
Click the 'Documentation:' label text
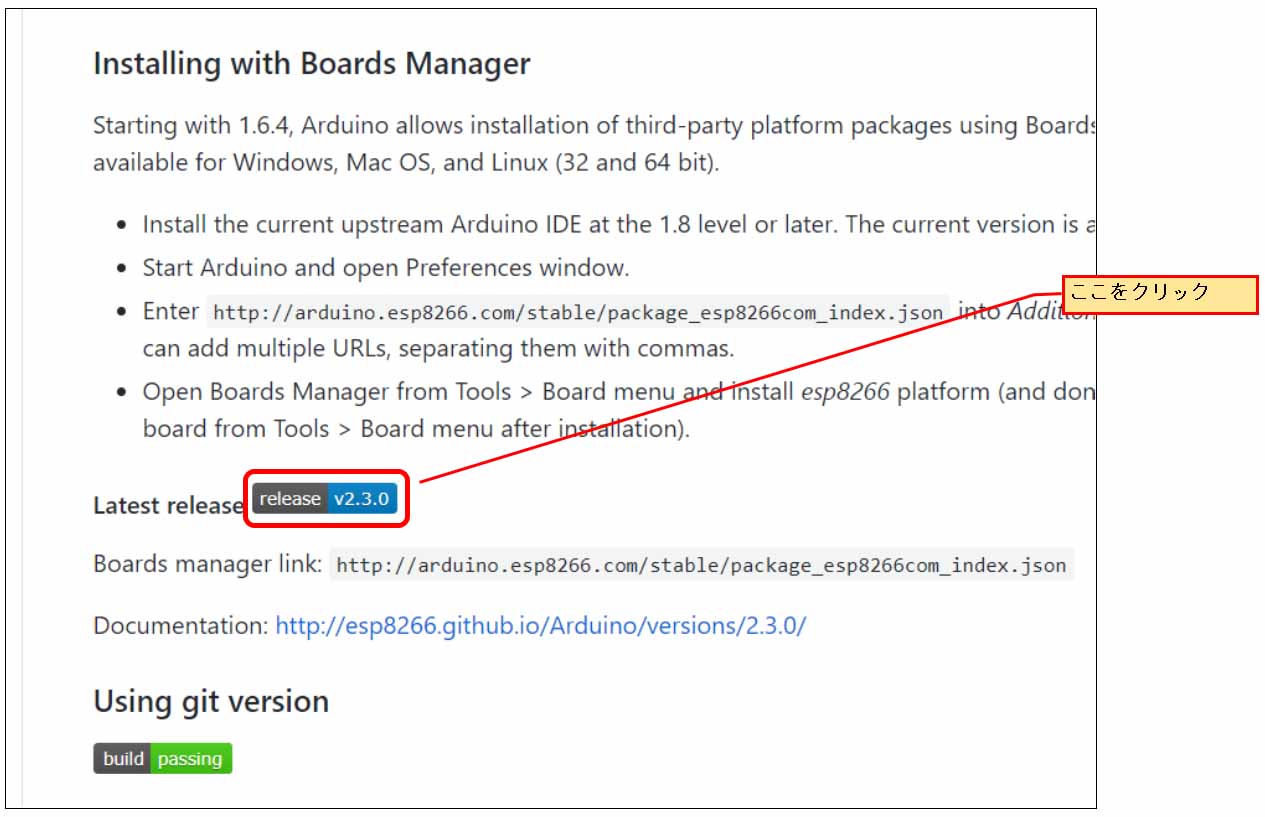point(181,626)
